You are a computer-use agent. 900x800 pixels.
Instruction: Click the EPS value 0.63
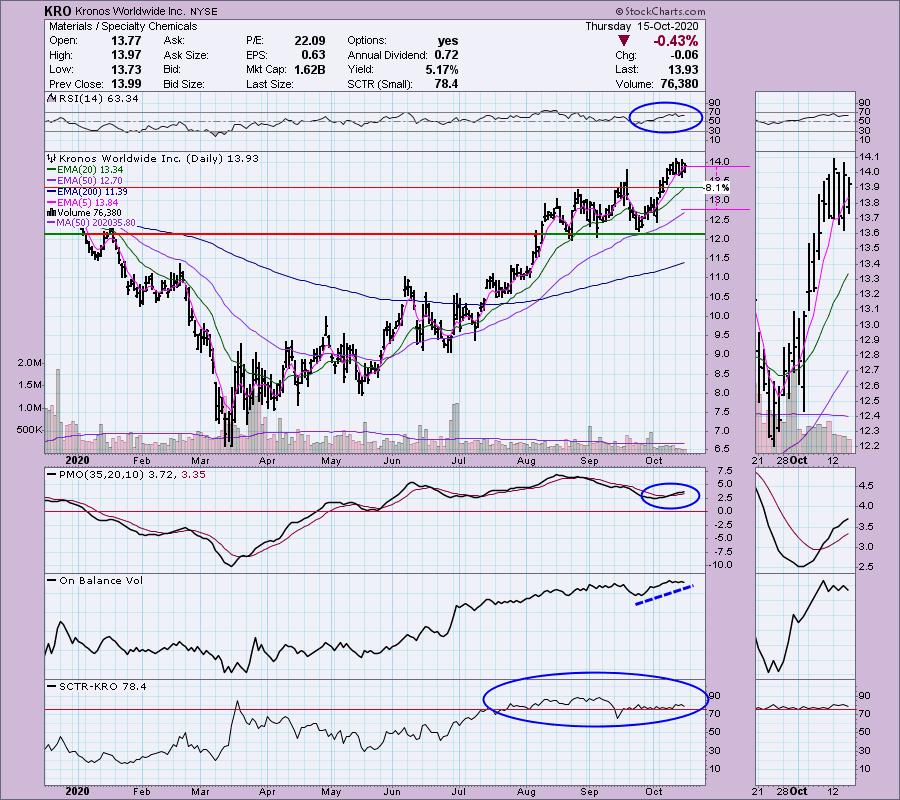click(313, 55)
